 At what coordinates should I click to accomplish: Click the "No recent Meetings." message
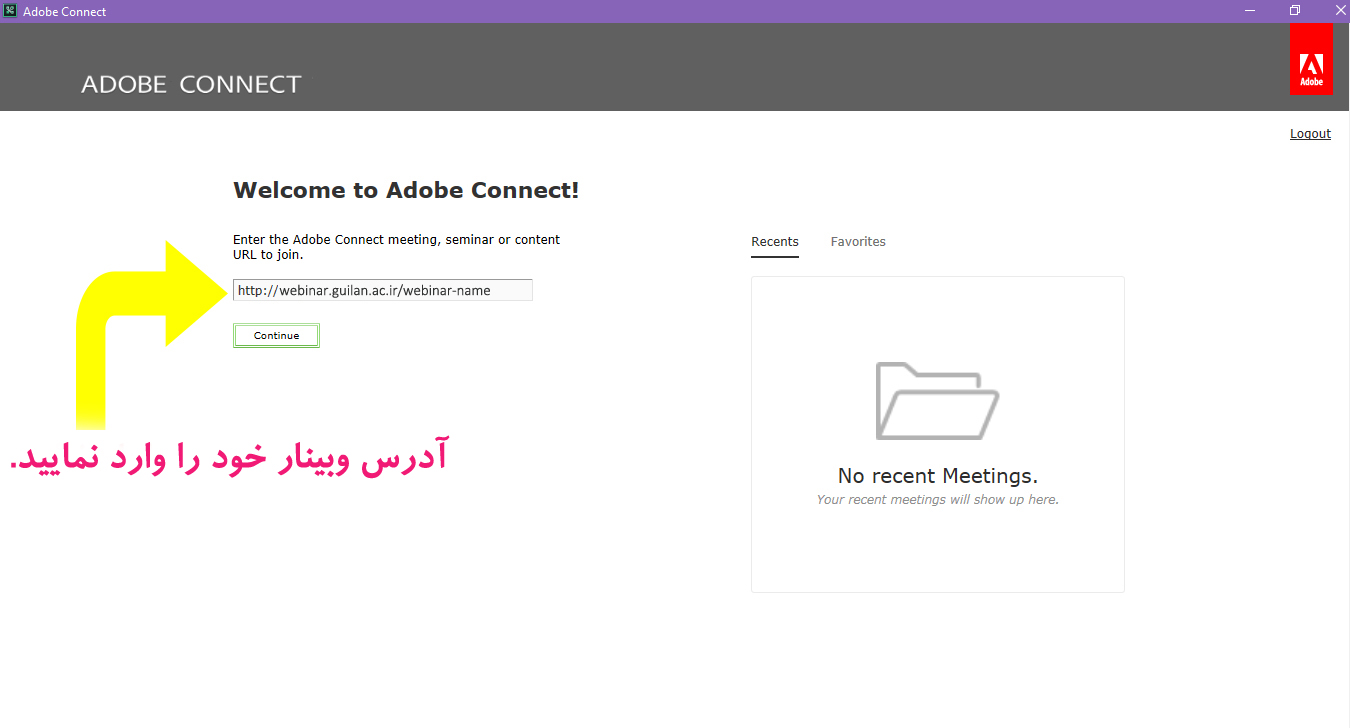tap(937, 476)
